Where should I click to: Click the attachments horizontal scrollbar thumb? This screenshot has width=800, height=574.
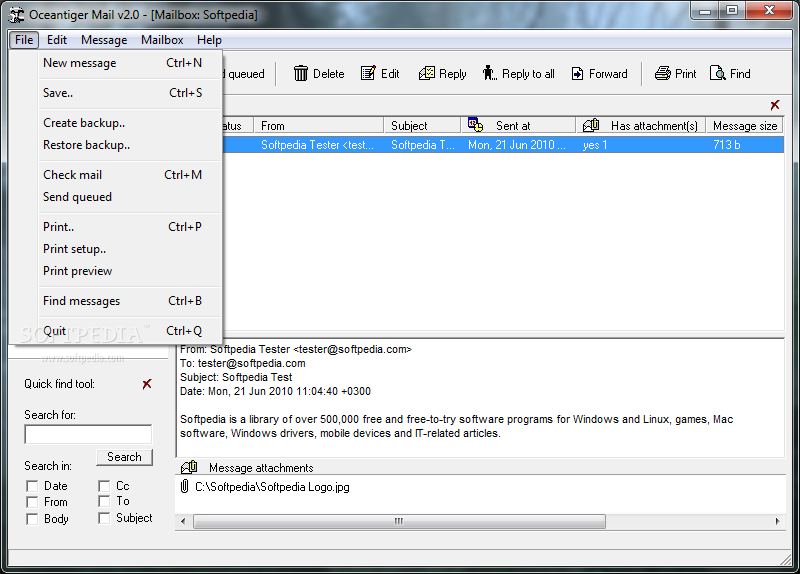(x=399, y=521)
